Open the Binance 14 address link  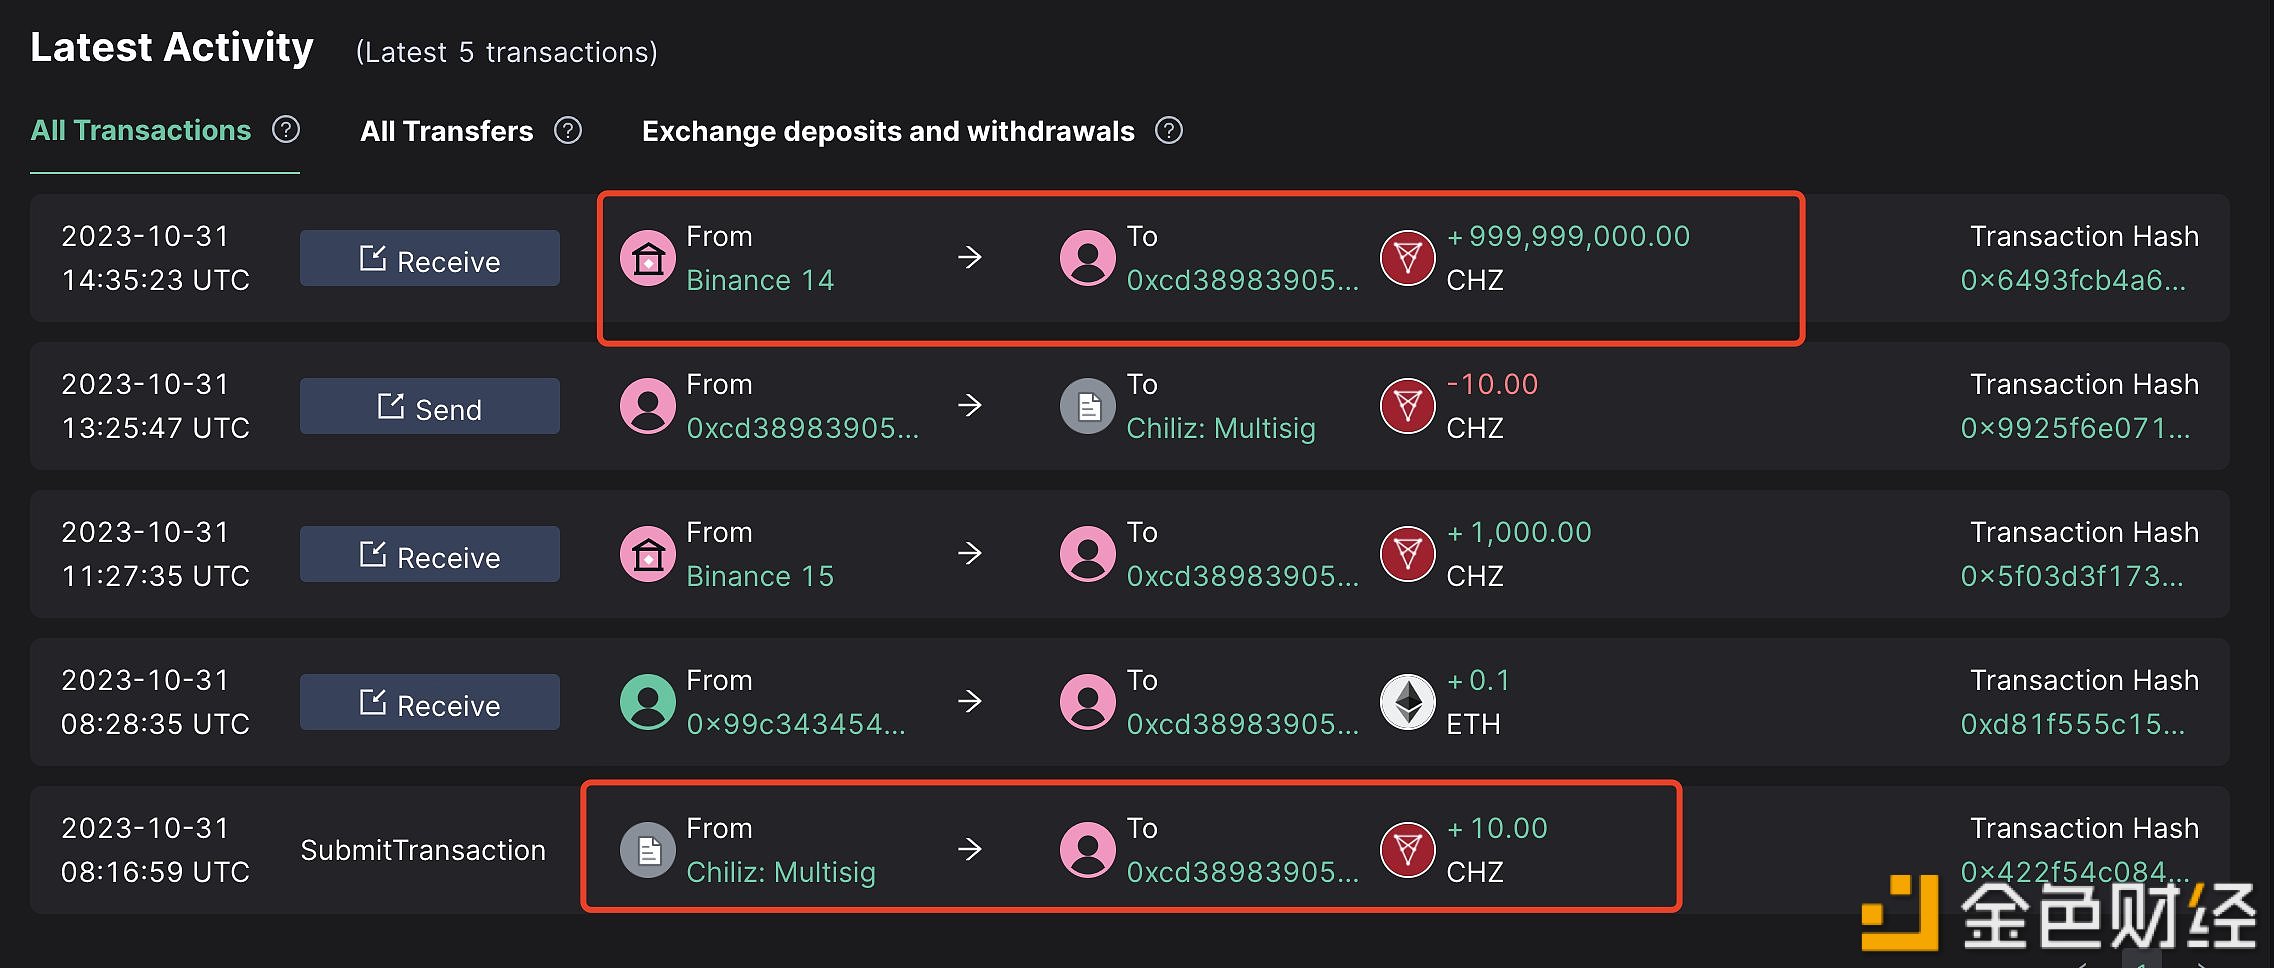point(760,280)
